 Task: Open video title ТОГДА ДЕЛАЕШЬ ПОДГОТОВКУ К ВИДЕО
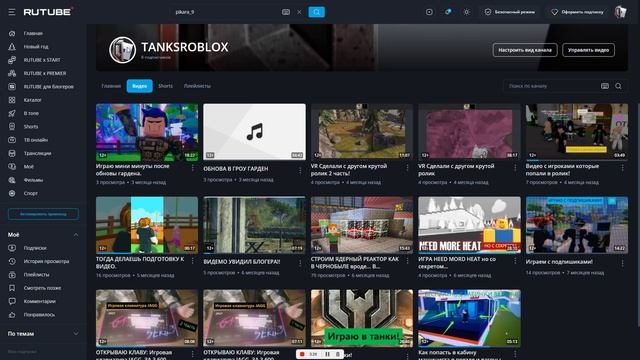140,262
